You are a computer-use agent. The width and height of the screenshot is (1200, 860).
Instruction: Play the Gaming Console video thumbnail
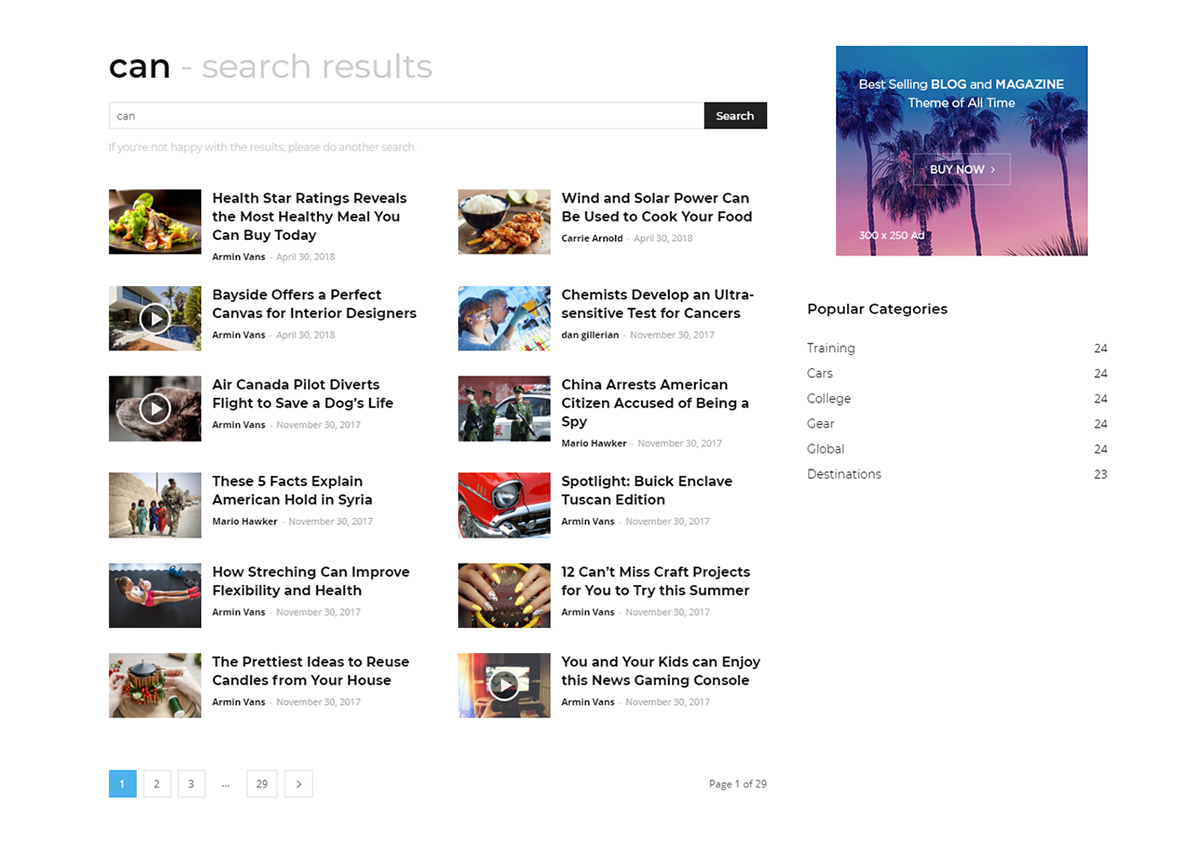click(x=504, y=686)
